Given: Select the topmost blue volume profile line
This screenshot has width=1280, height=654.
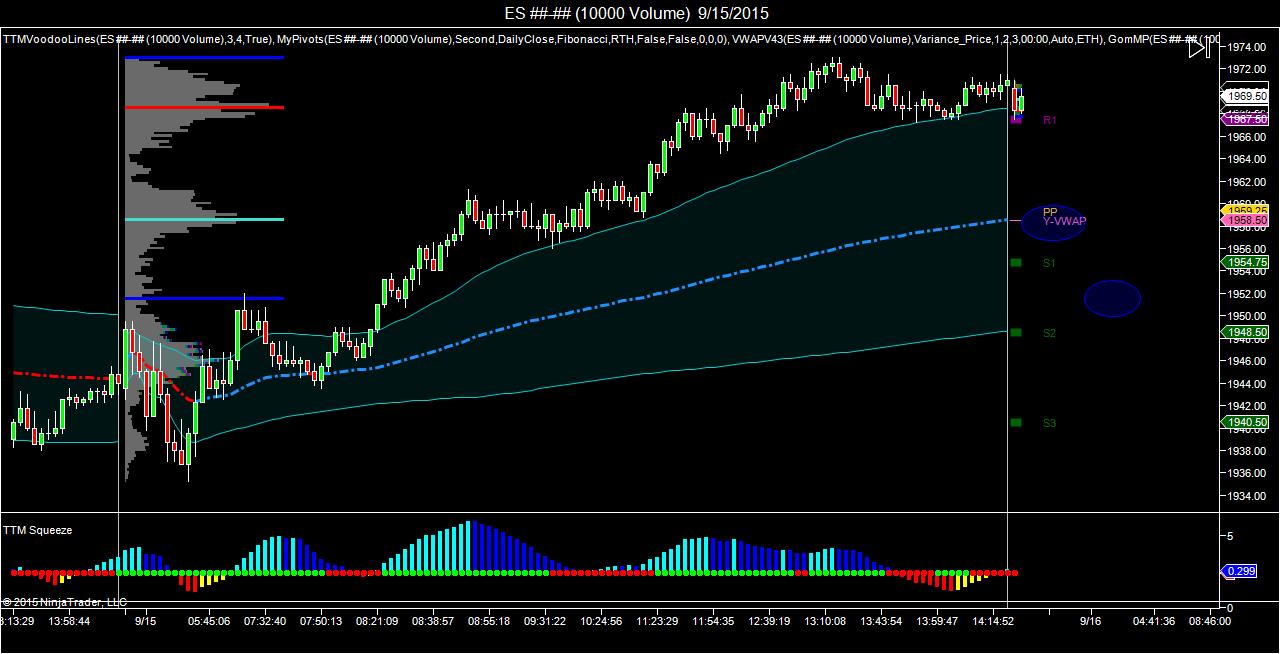Looking at the screenshot, I should click(204, 57).
